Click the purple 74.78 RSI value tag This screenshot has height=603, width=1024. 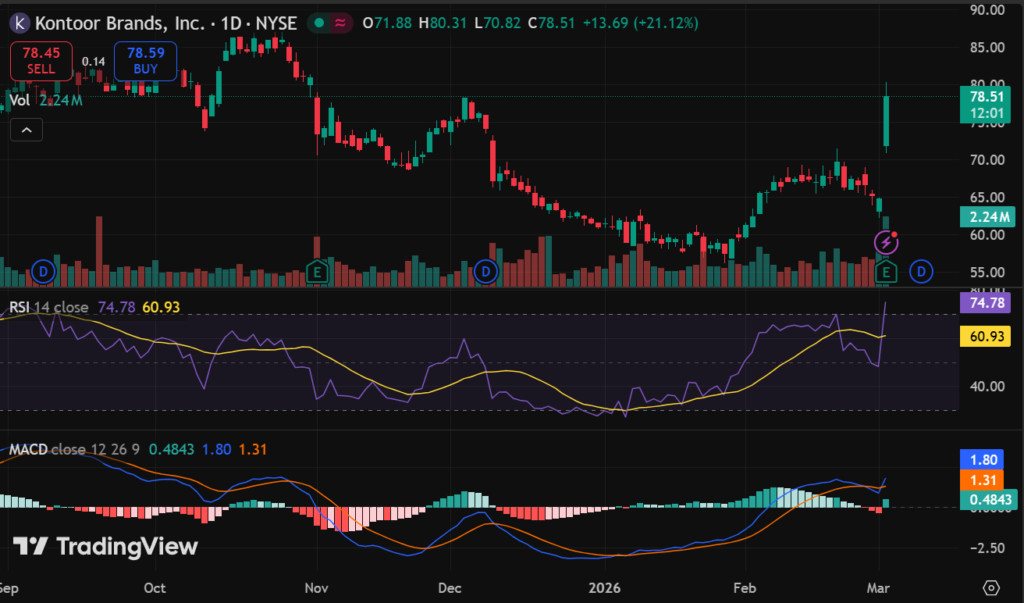coord(985,302)
